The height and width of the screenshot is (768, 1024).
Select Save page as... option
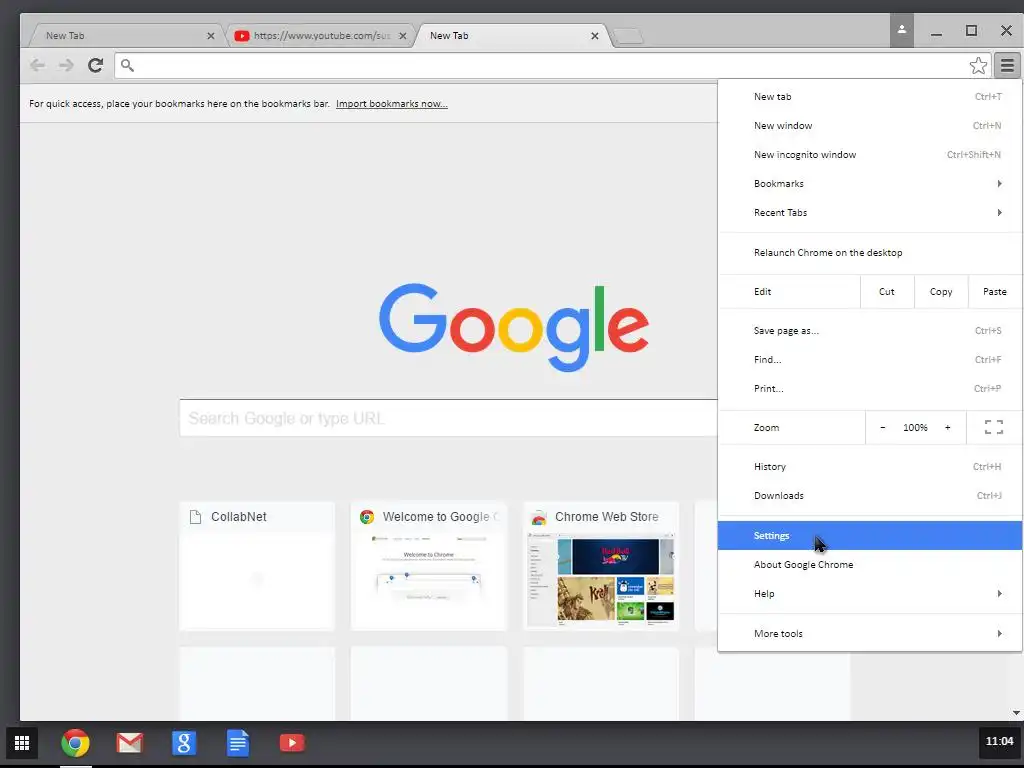coord(870,330)
